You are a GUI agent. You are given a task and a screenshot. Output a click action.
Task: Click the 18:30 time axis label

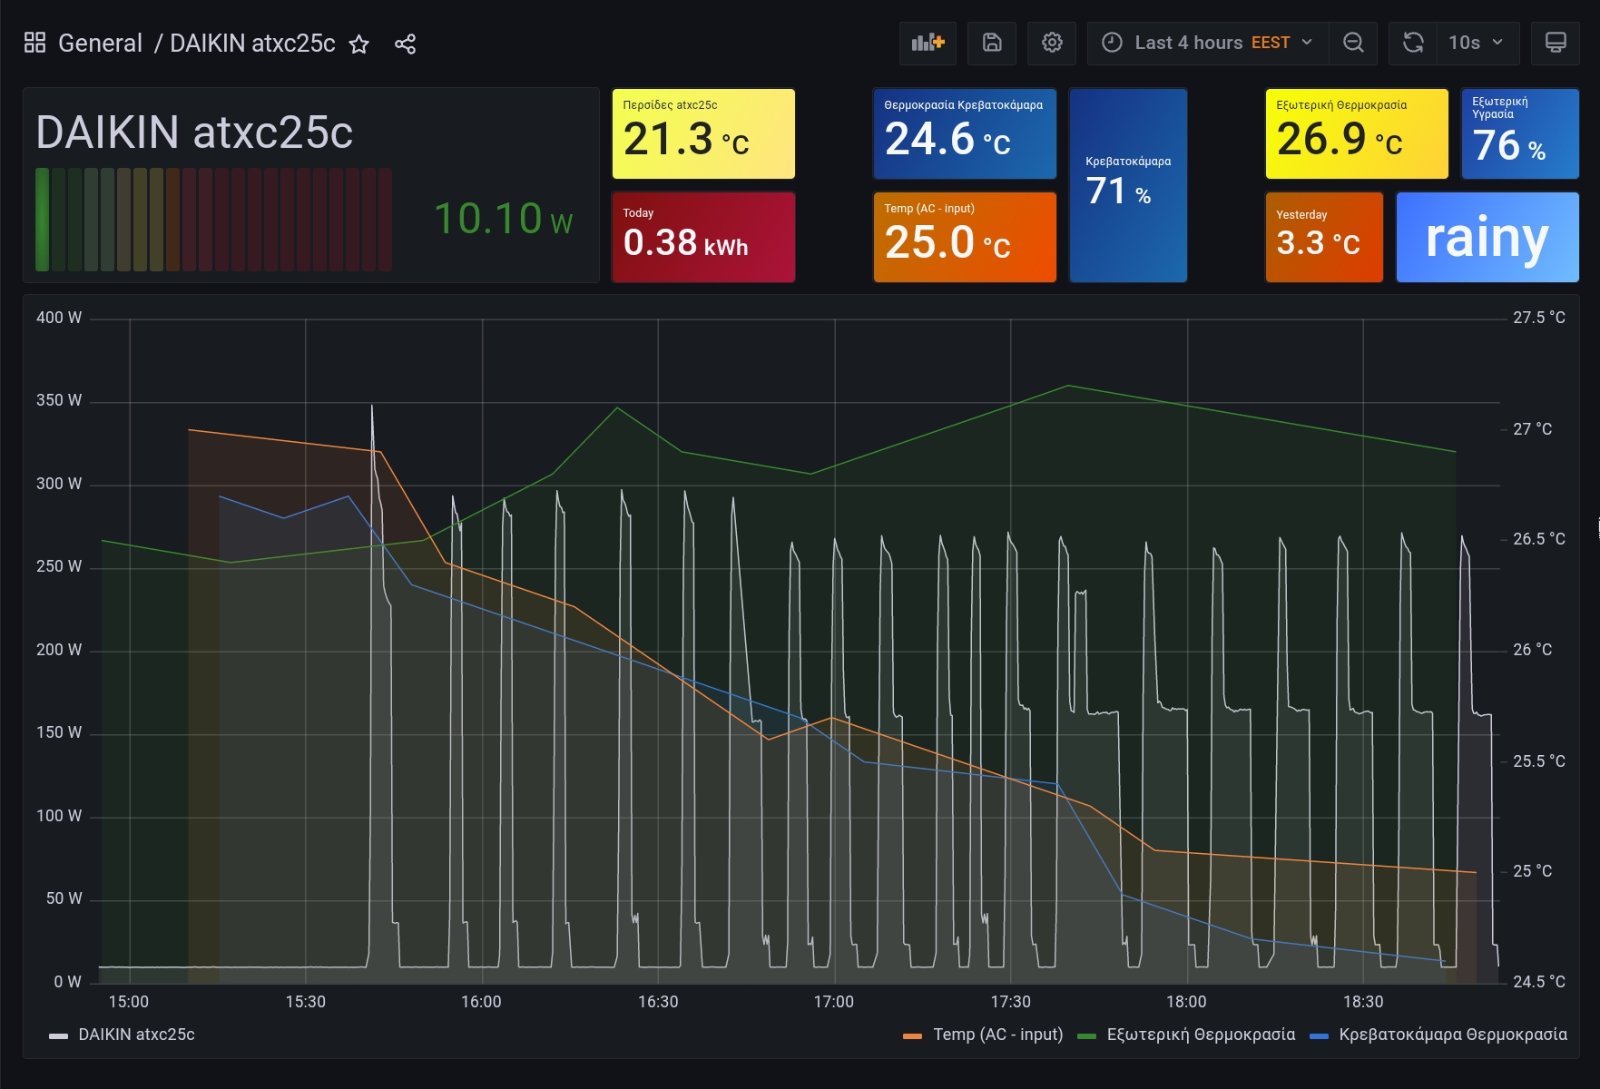1363,1002
